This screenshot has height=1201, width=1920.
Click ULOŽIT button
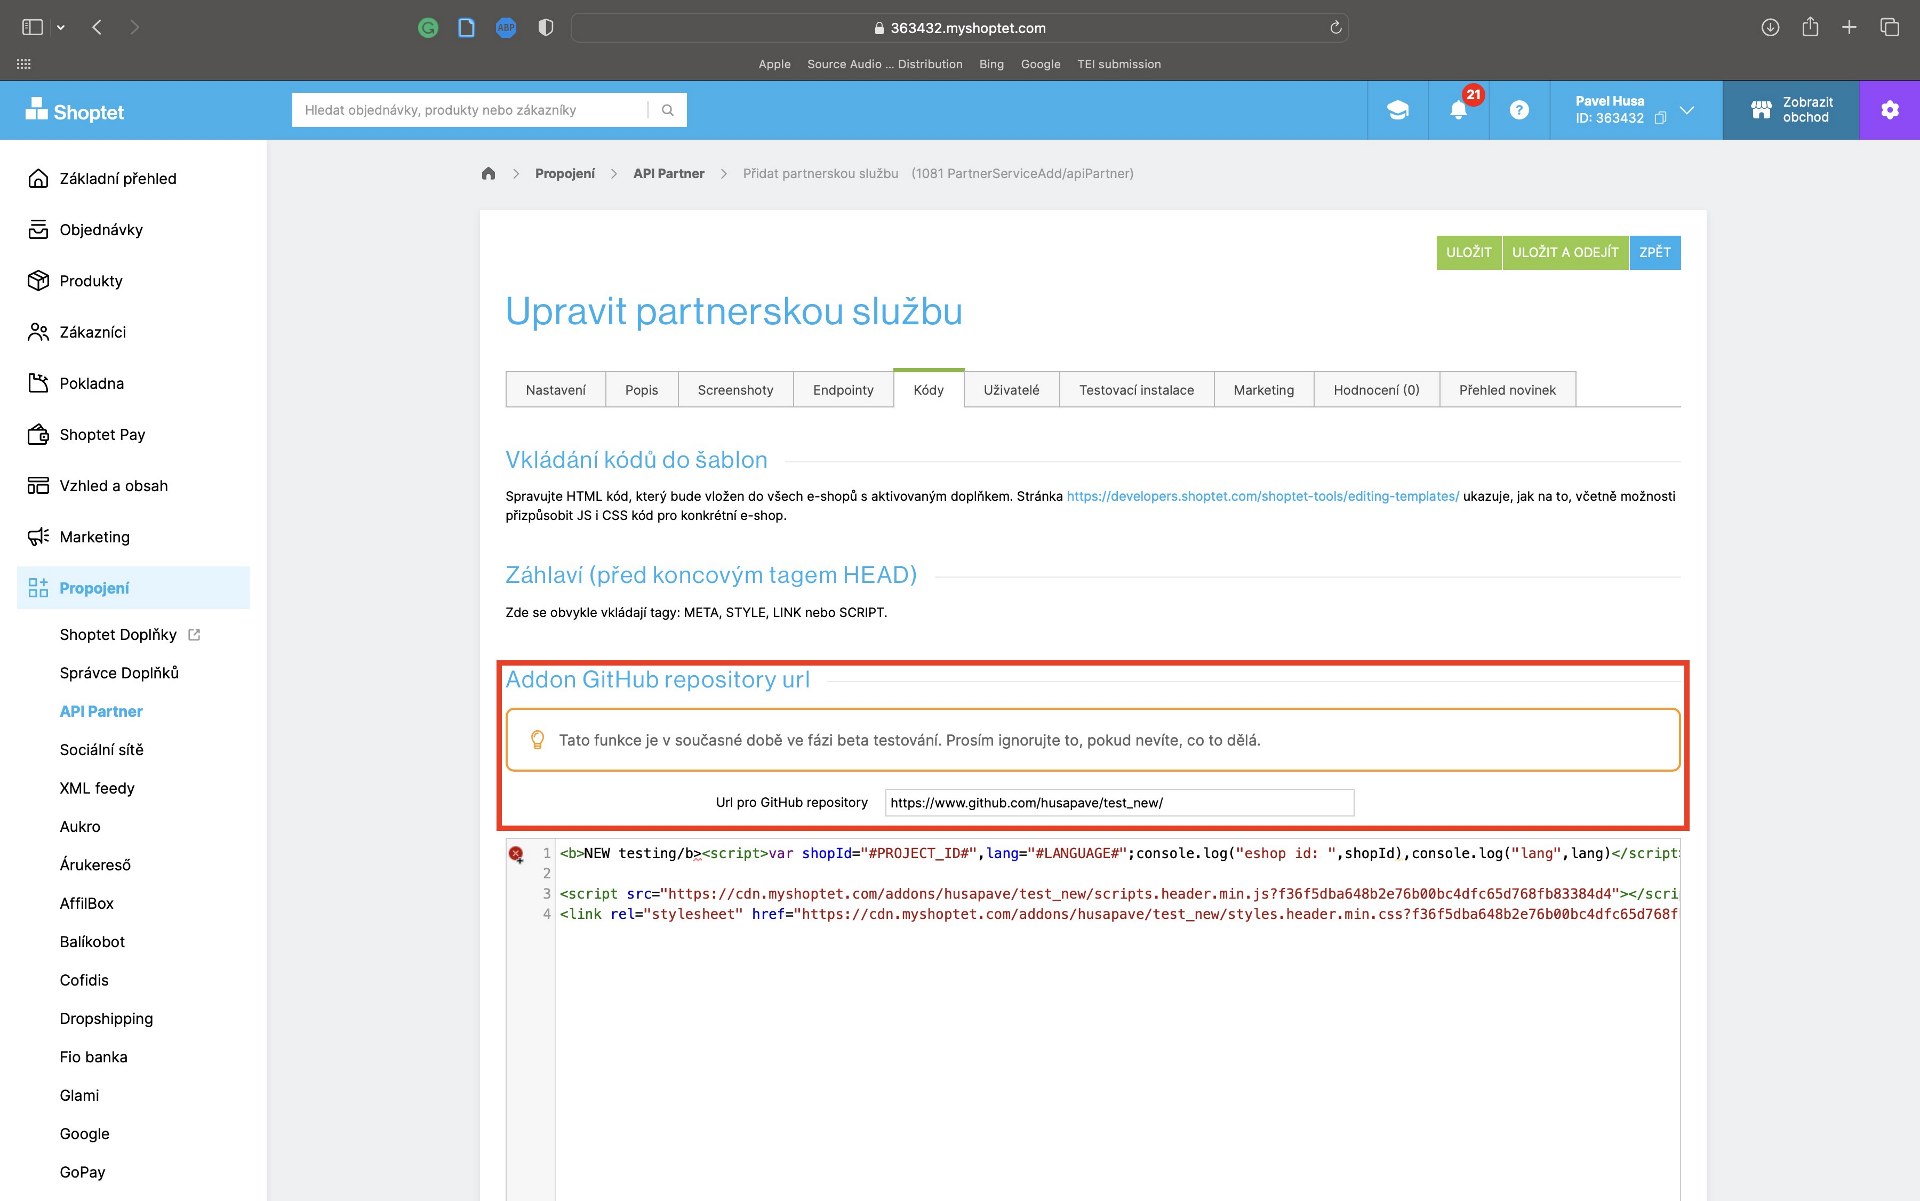(x=1468, y=252)
